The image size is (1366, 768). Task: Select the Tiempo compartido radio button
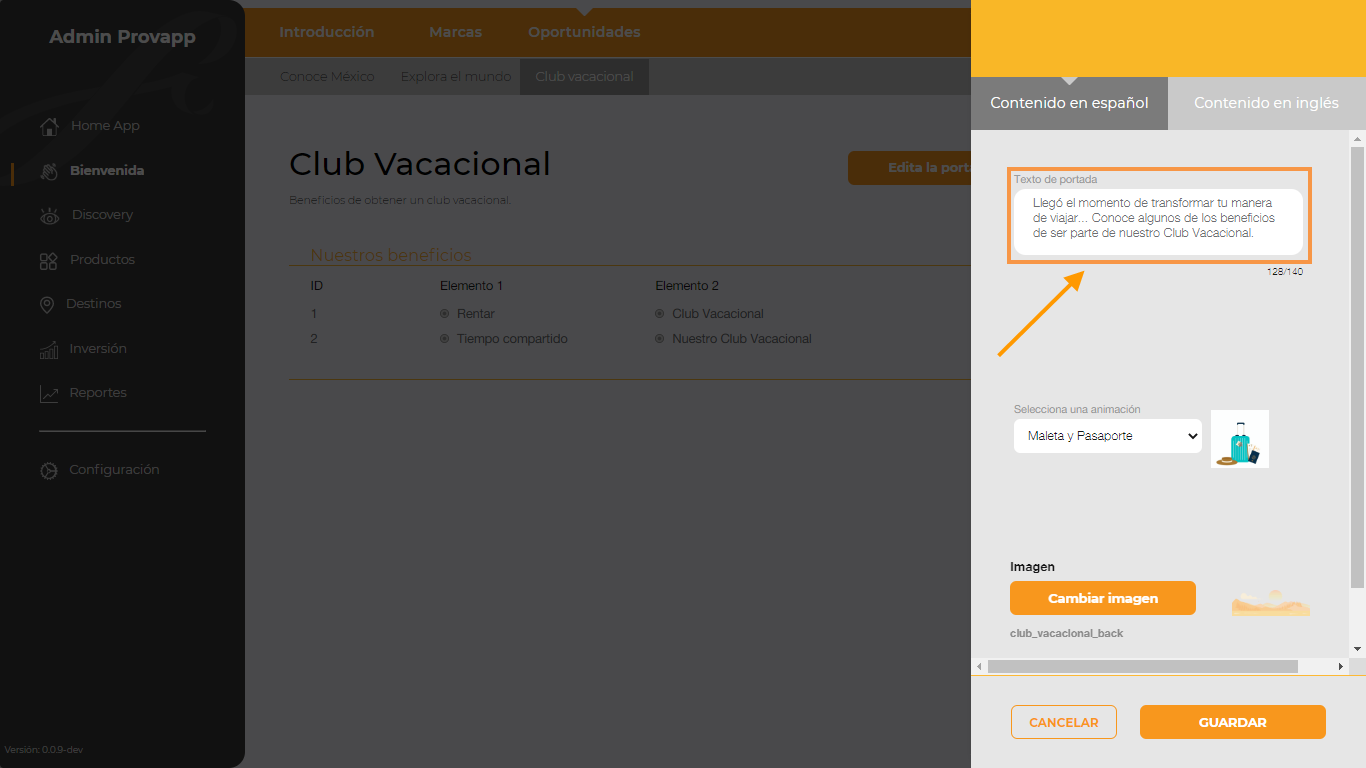[x=445, y=339]
